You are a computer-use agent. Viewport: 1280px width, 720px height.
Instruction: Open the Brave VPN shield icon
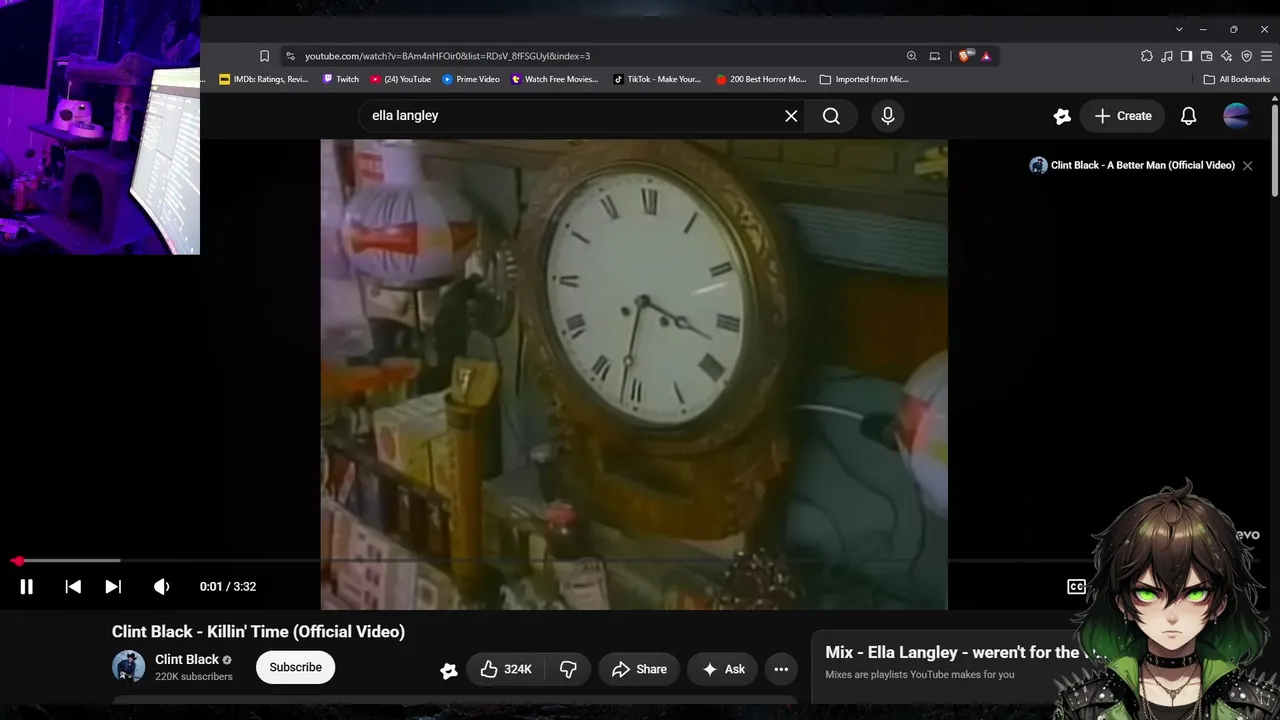(1246, 56)
